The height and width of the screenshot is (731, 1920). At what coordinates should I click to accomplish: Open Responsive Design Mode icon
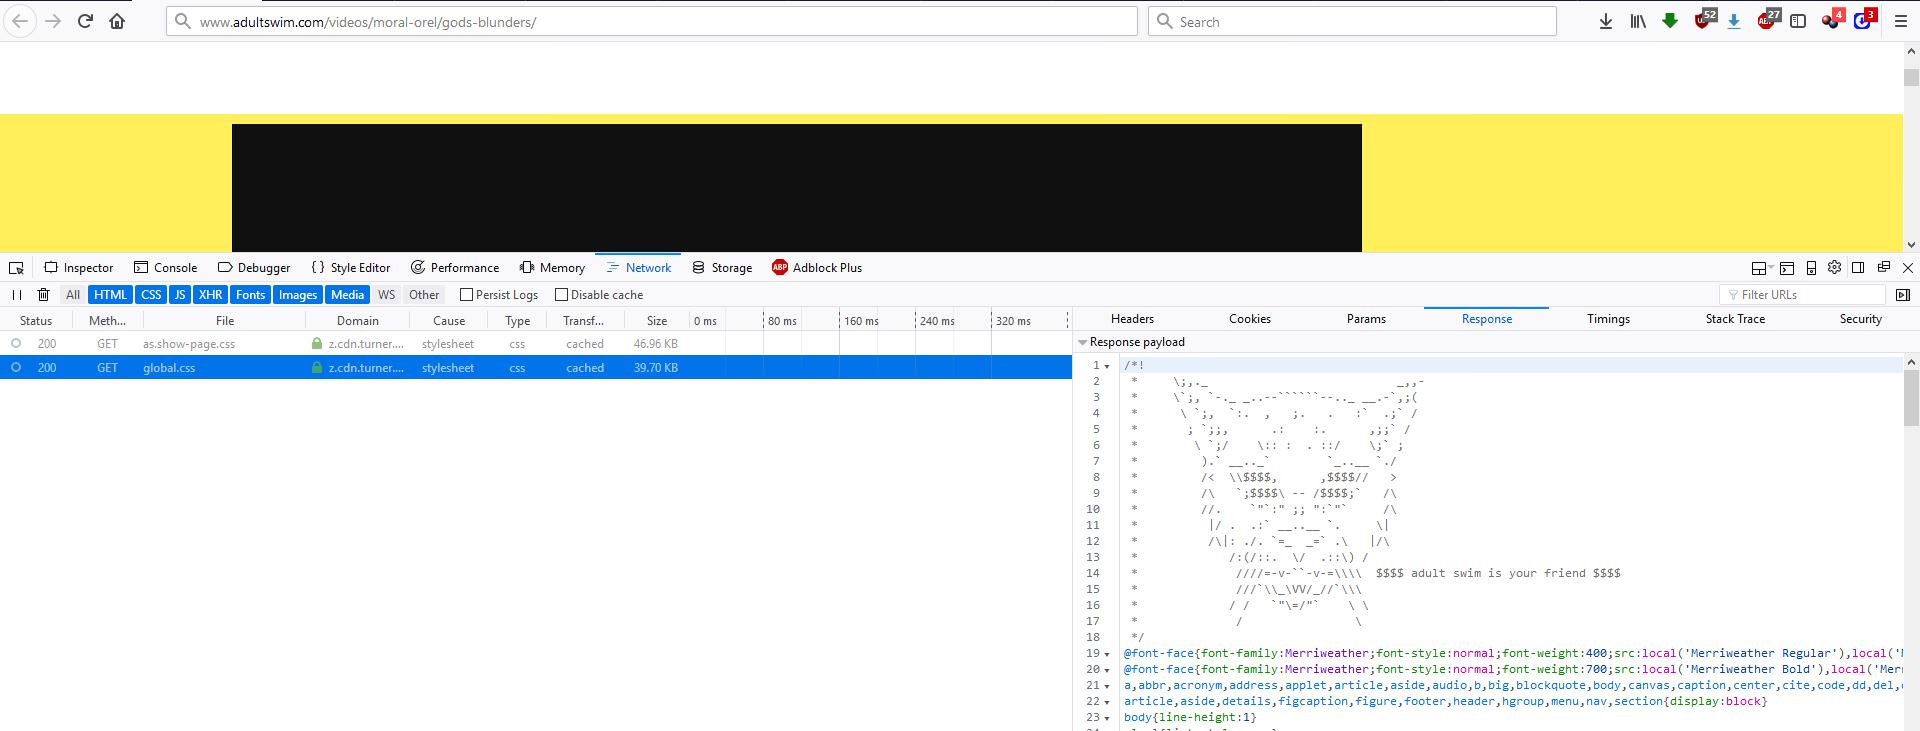(1811, 268)
